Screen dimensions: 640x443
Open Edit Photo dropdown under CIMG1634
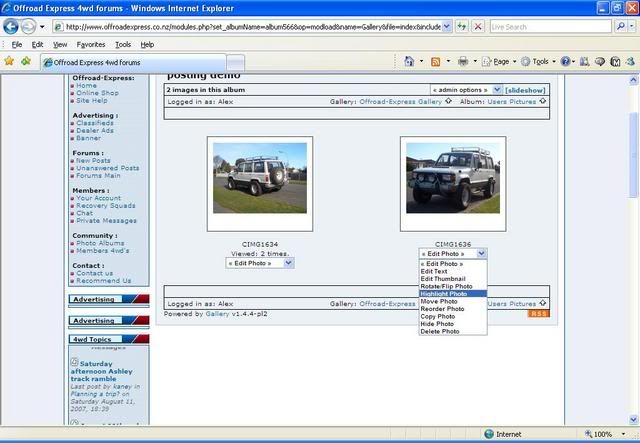[x=260, y=263]
